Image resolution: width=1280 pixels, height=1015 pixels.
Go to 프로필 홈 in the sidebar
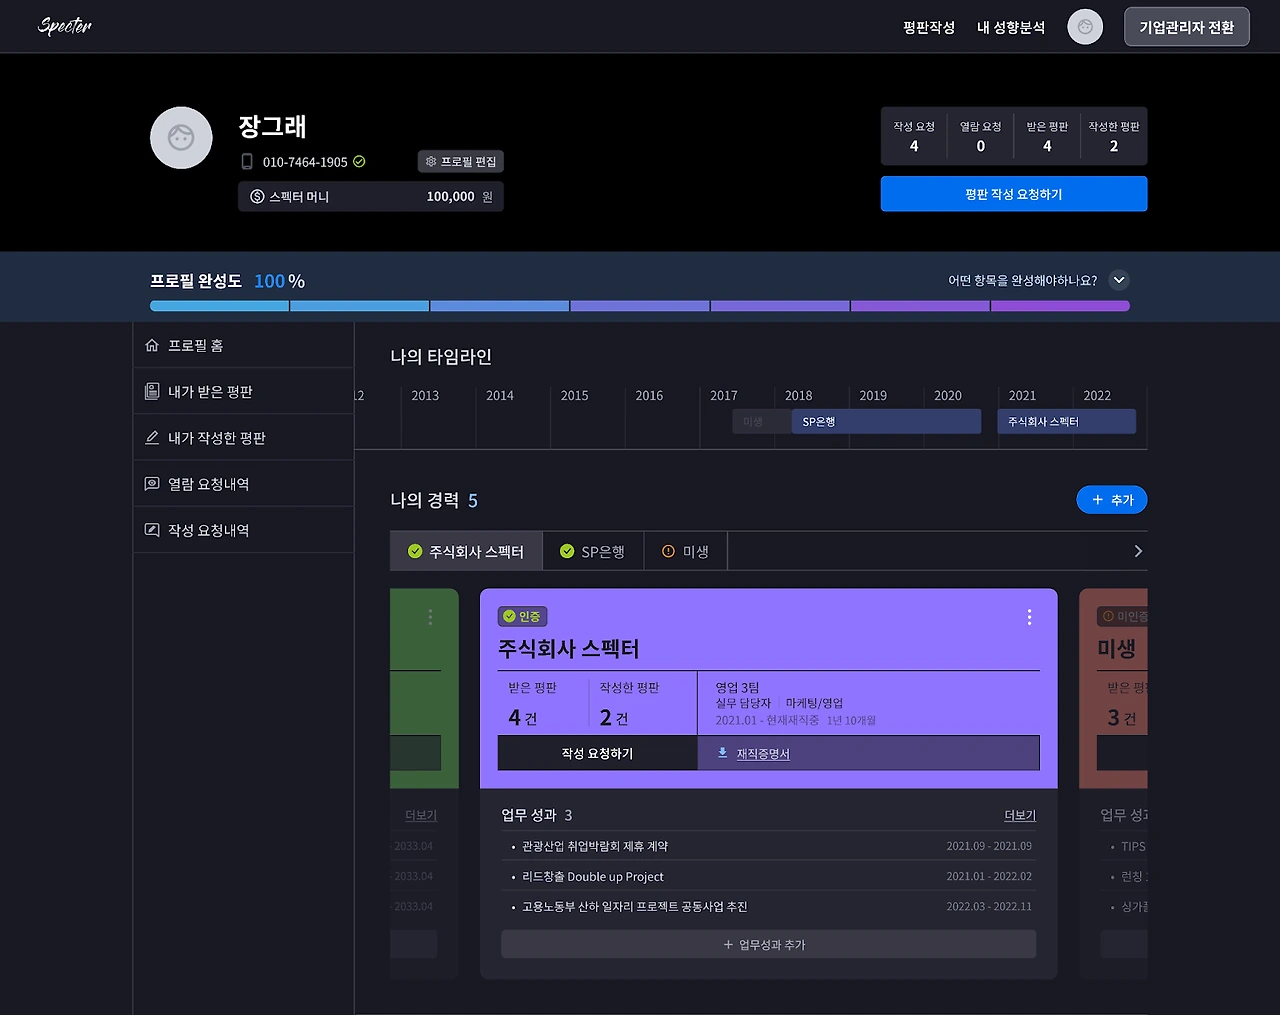coord(243,346)
